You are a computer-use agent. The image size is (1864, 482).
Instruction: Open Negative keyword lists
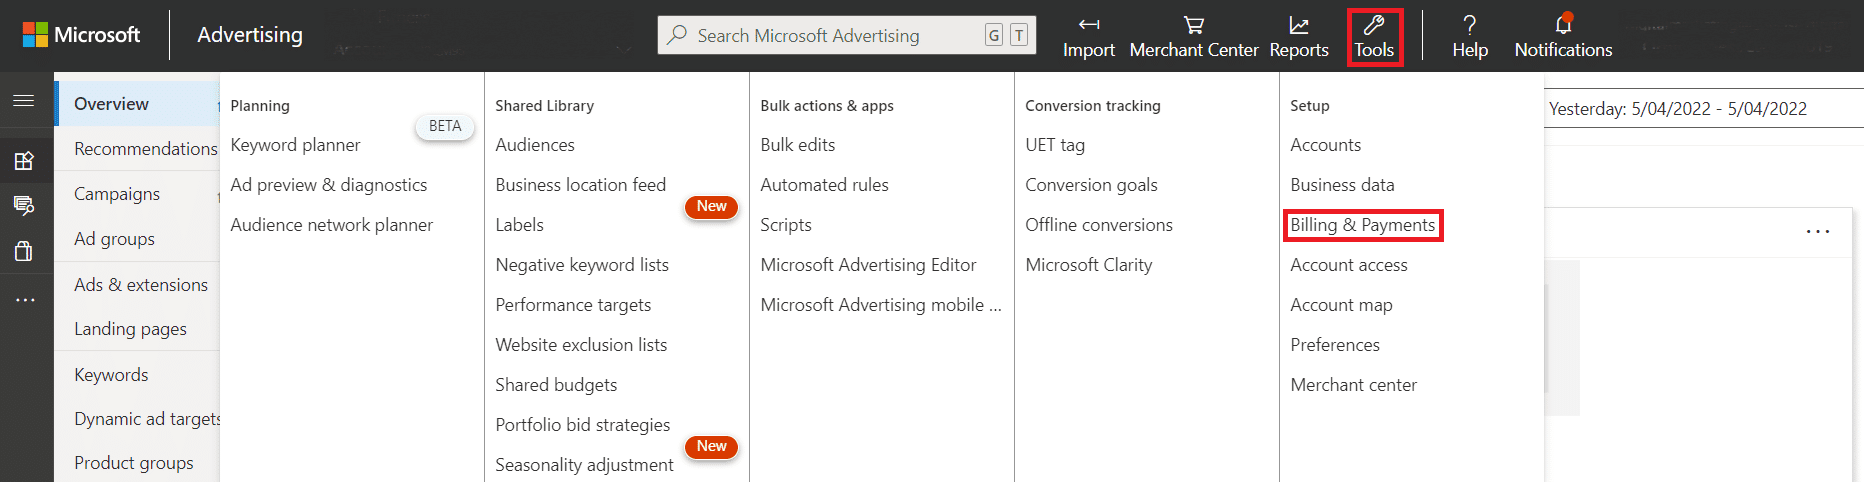[581, 265]
